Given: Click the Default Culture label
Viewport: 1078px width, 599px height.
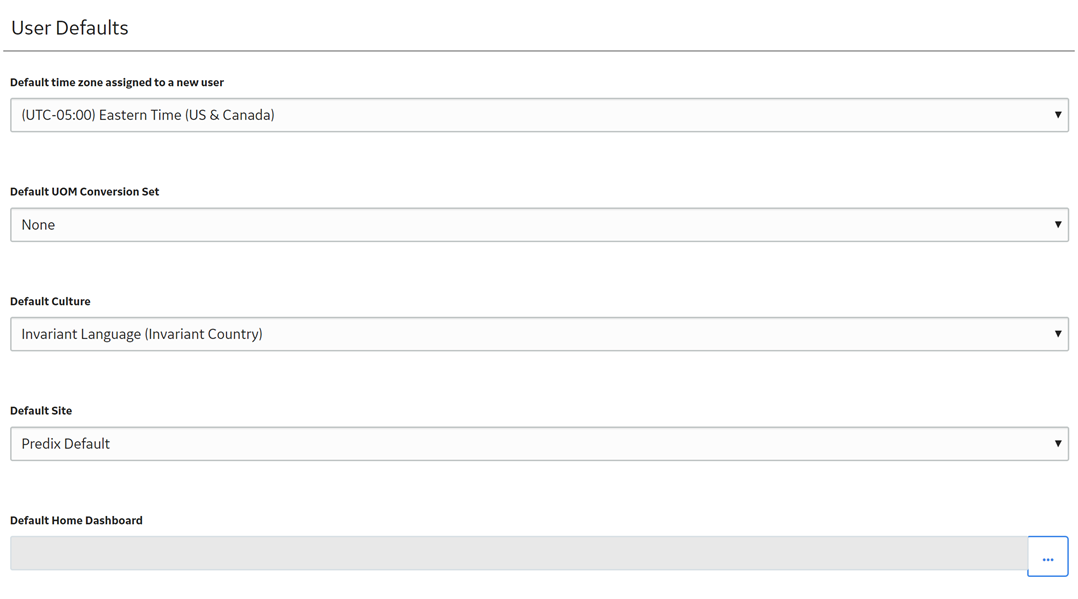Looking at the screenshot, I should (x=50, y=301).
